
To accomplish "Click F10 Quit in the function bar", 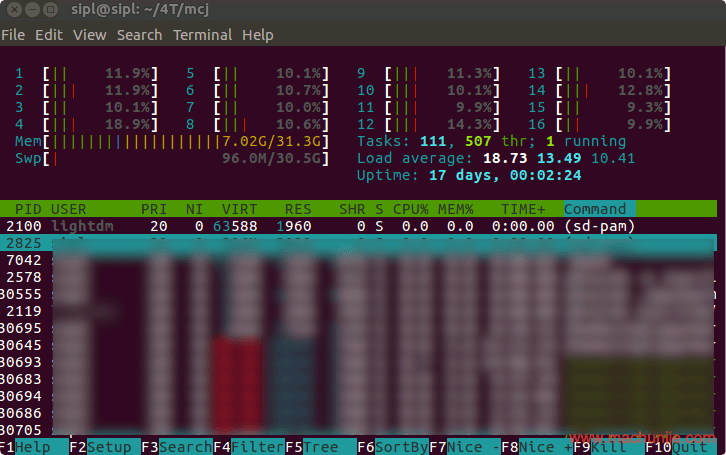I will coord(681,447).
